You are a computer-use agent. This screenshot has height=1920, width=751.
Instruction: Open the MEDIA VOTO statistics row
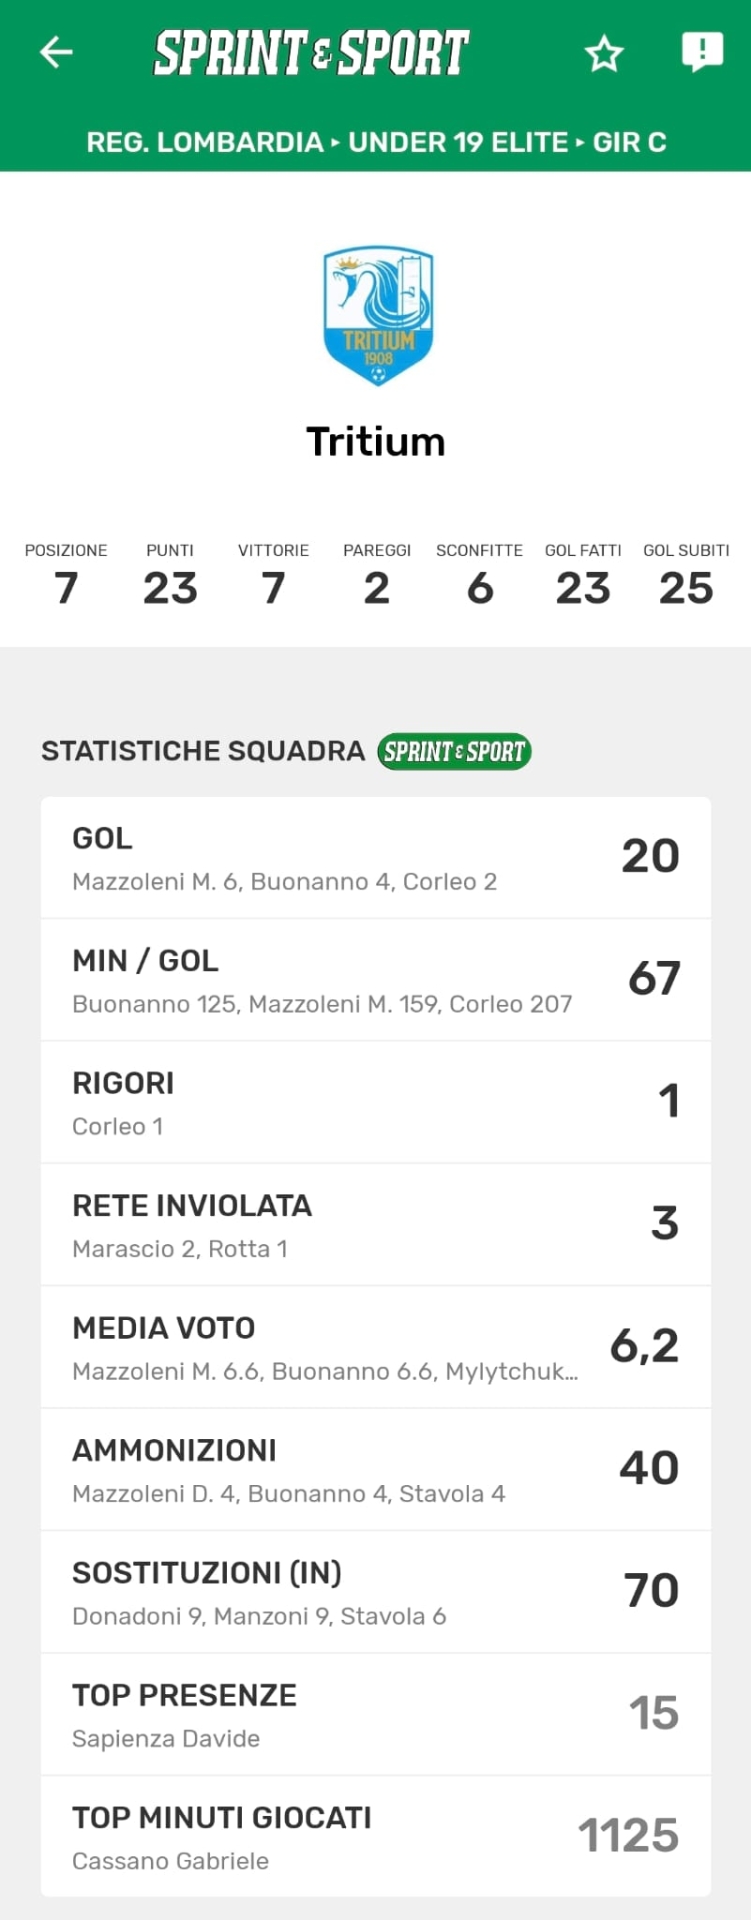coord(376,1347)
